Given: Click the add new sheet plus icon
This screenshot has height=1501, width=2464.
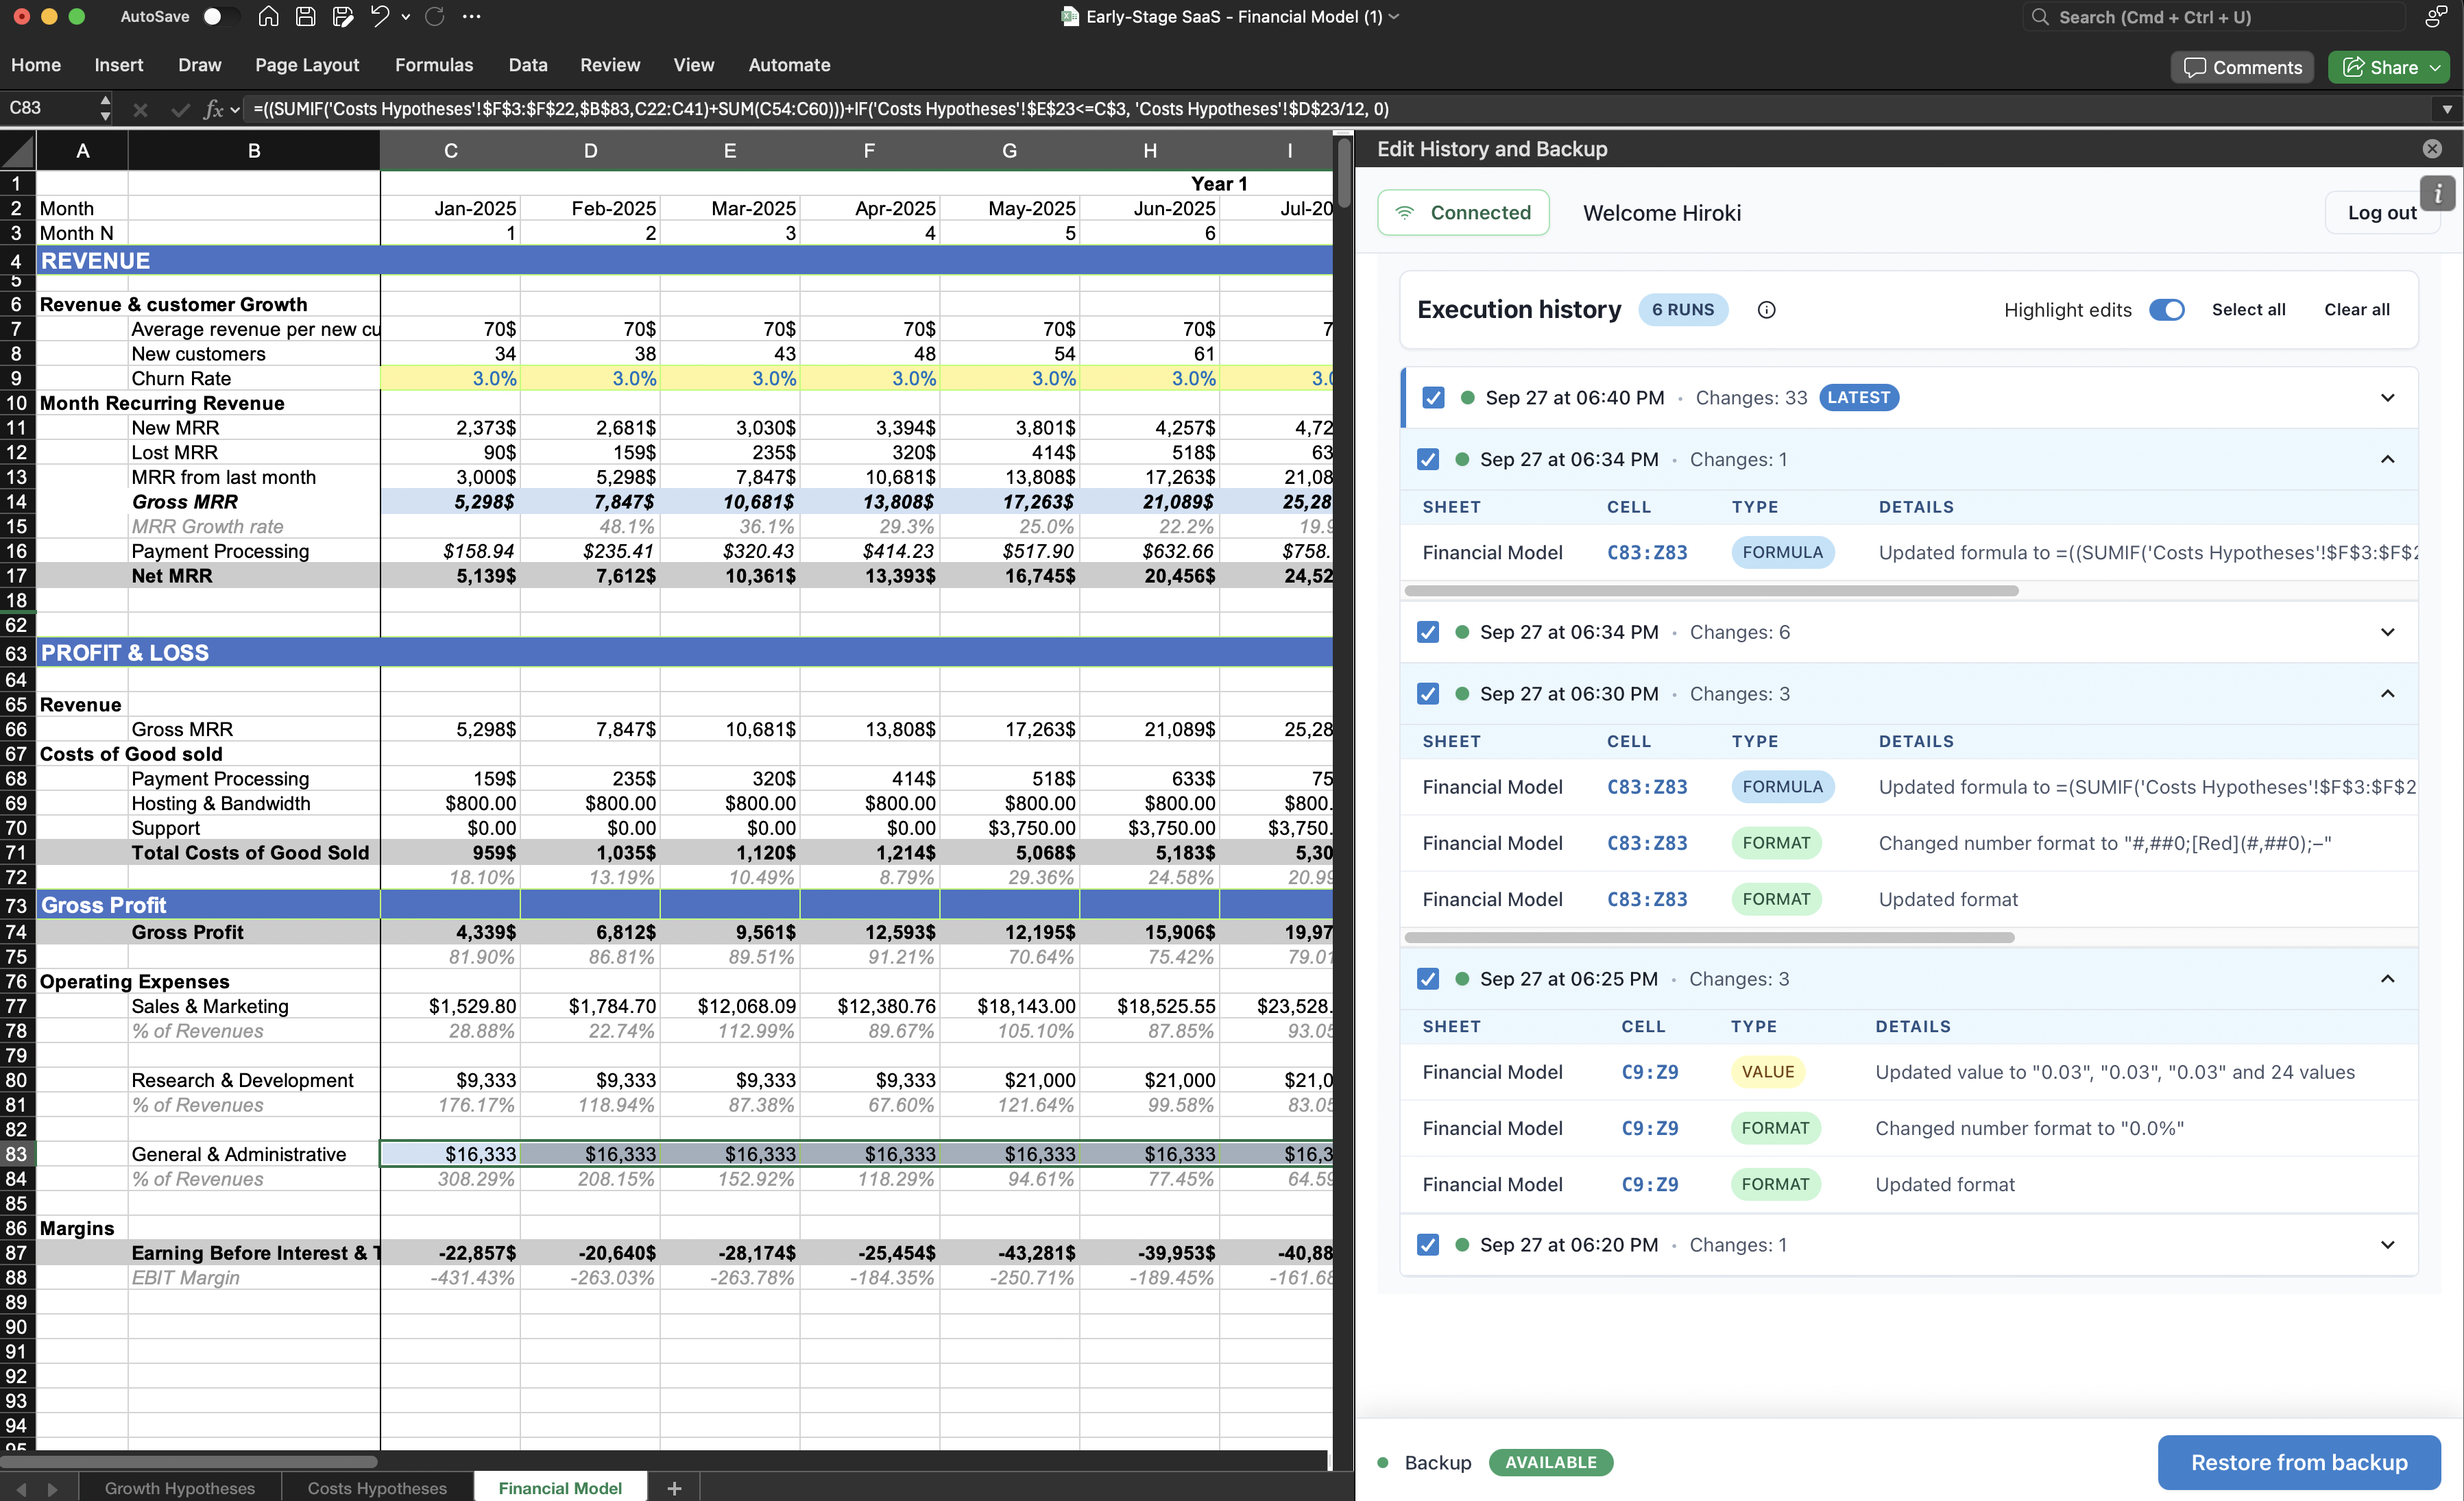Looking at the screenshot, I should pyautogui.click(x=674, y=1488).
